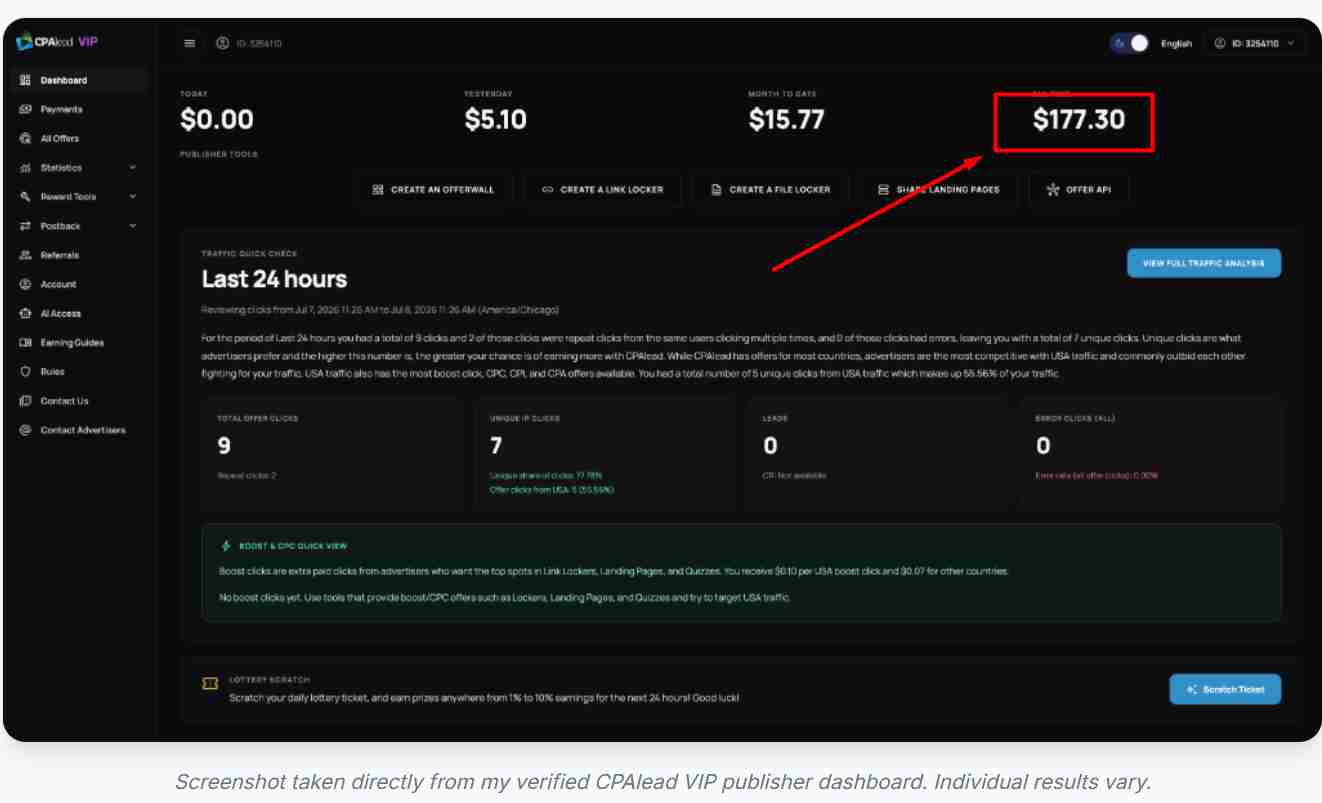This screenshot has width=1322, height=803.
Task: Click the 'Offer clicks from USA' green text
Action: (552, 490)
